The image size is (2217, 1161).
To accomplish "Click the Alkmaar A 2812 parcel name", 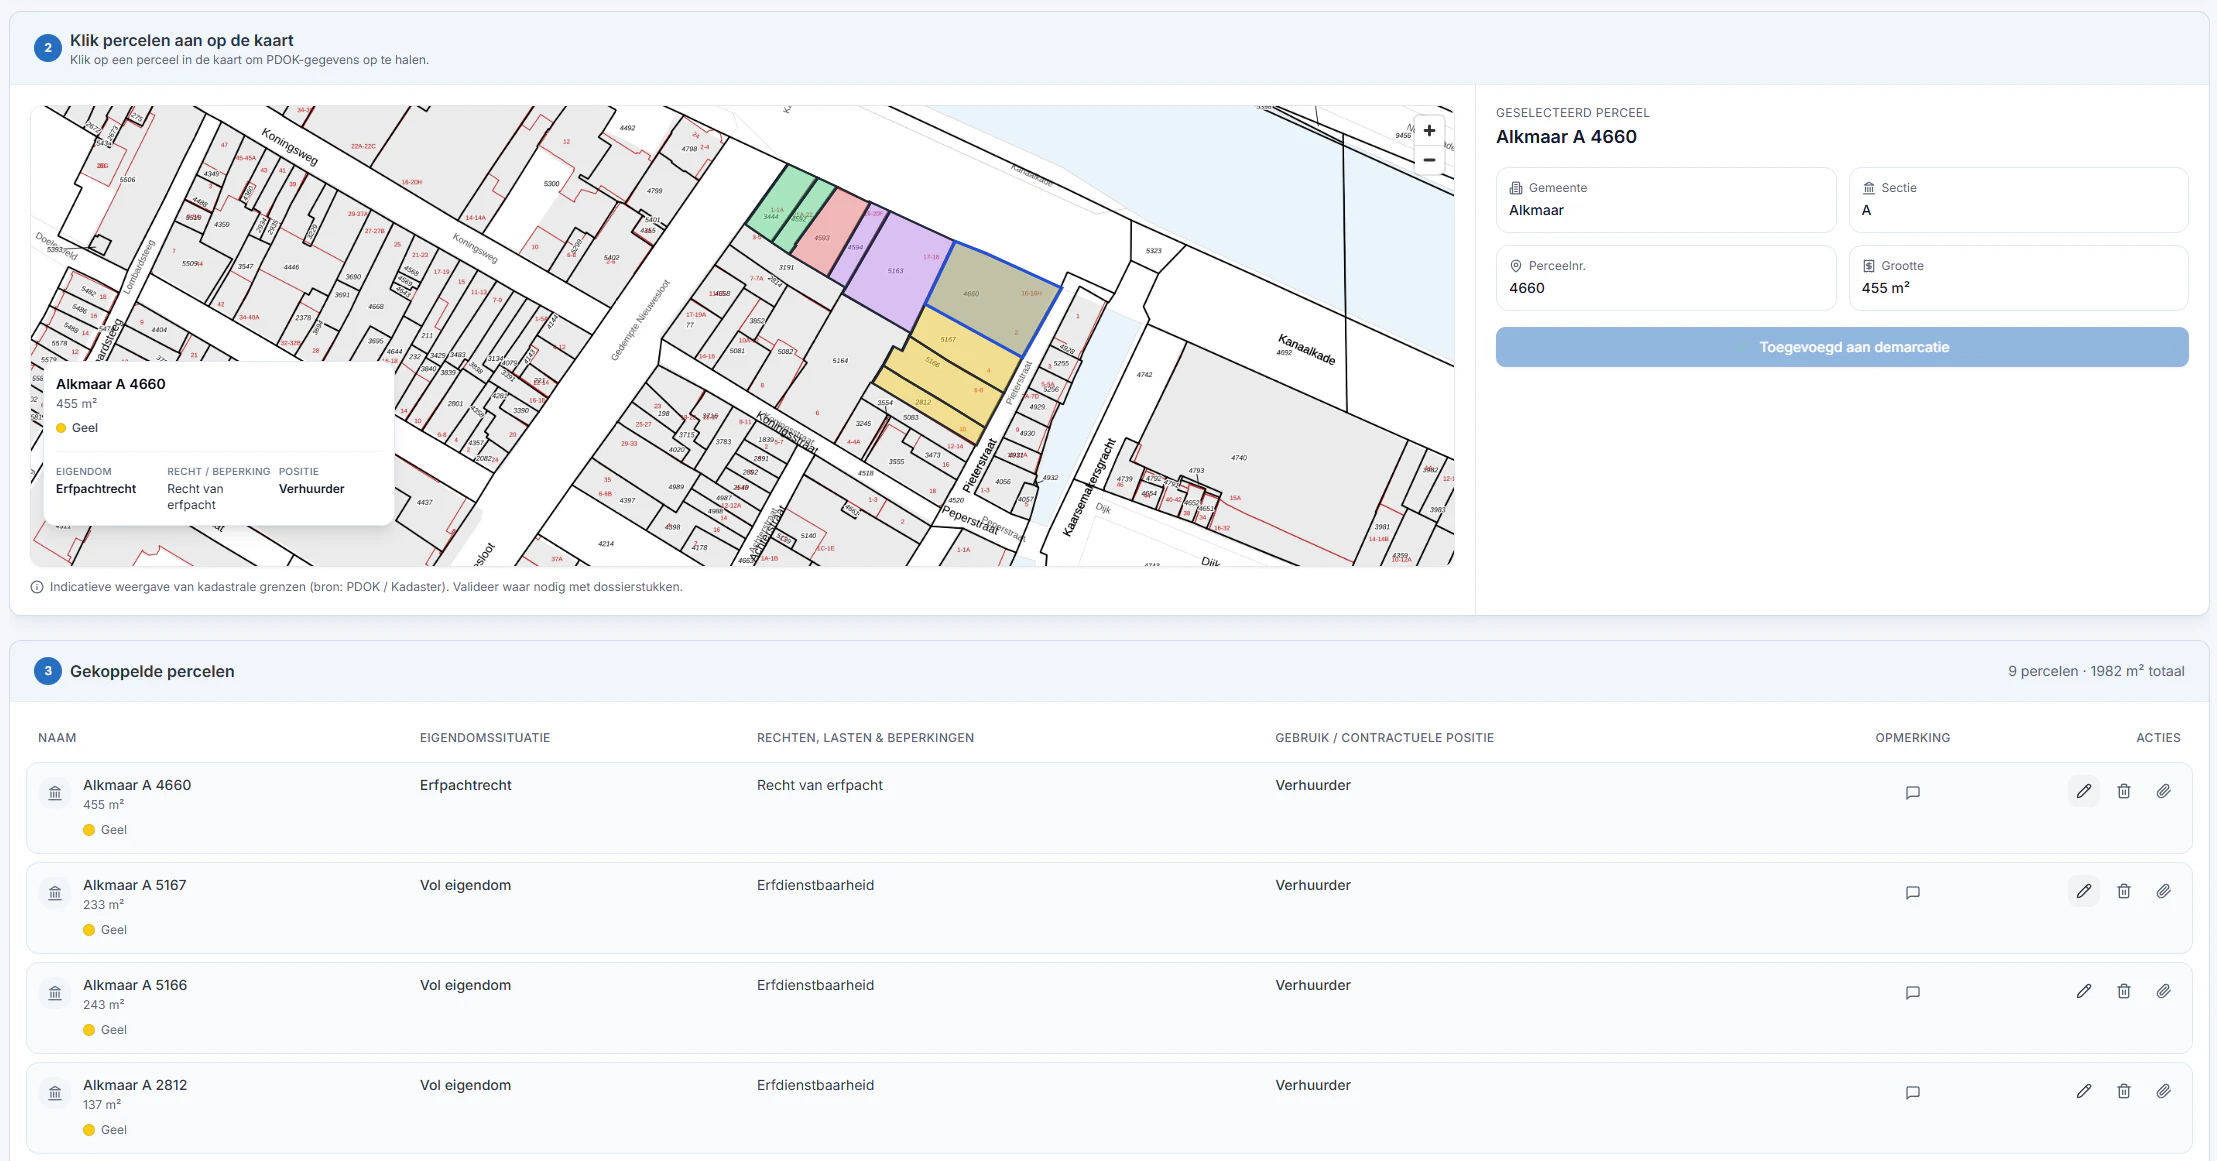I will (x=135, y=1085).
